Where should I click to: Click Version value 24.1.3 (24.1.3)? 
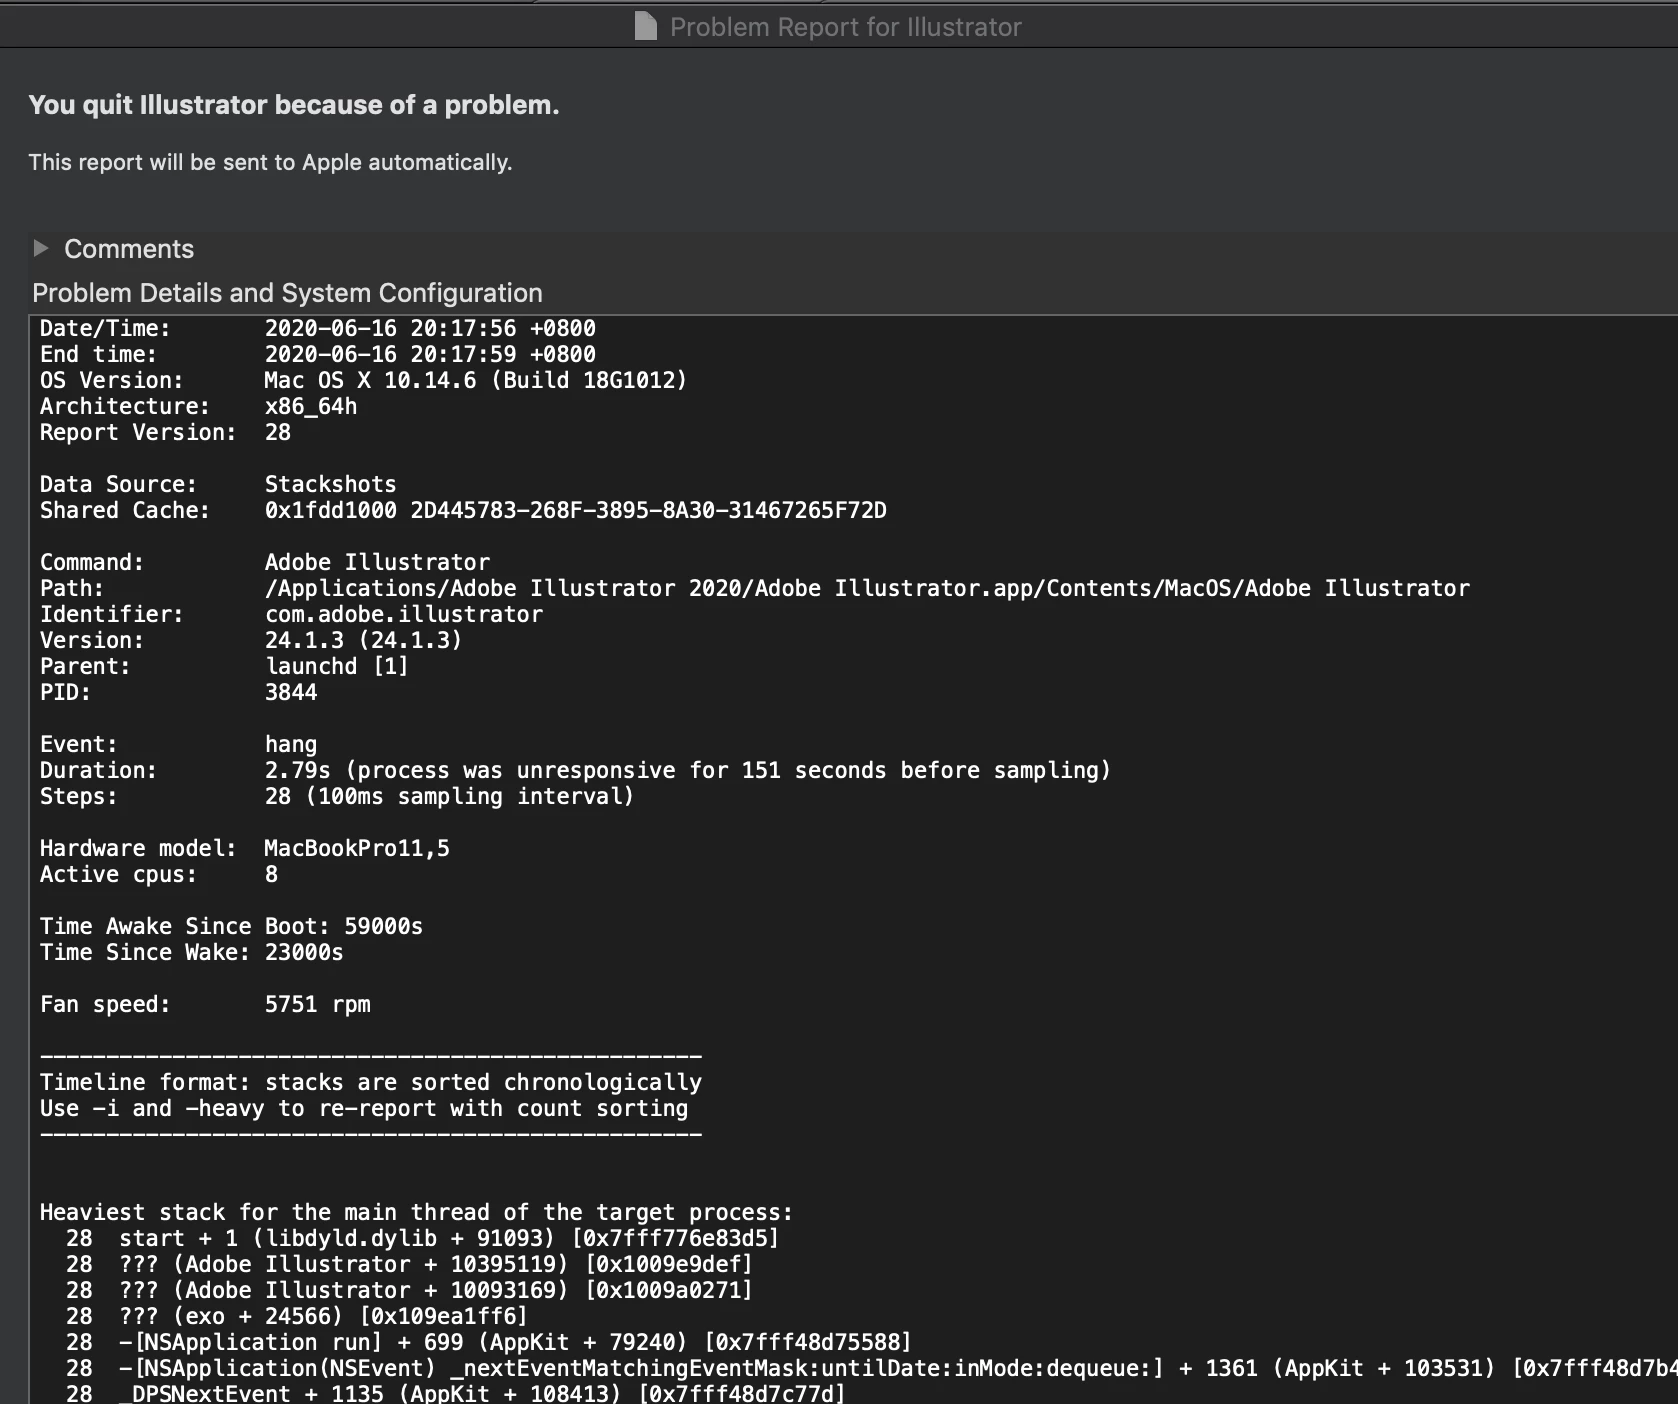click(363, 640)
